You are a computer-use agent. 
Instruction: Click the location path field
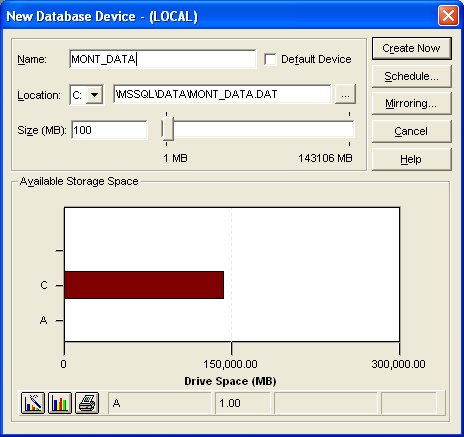pos(222,94)
